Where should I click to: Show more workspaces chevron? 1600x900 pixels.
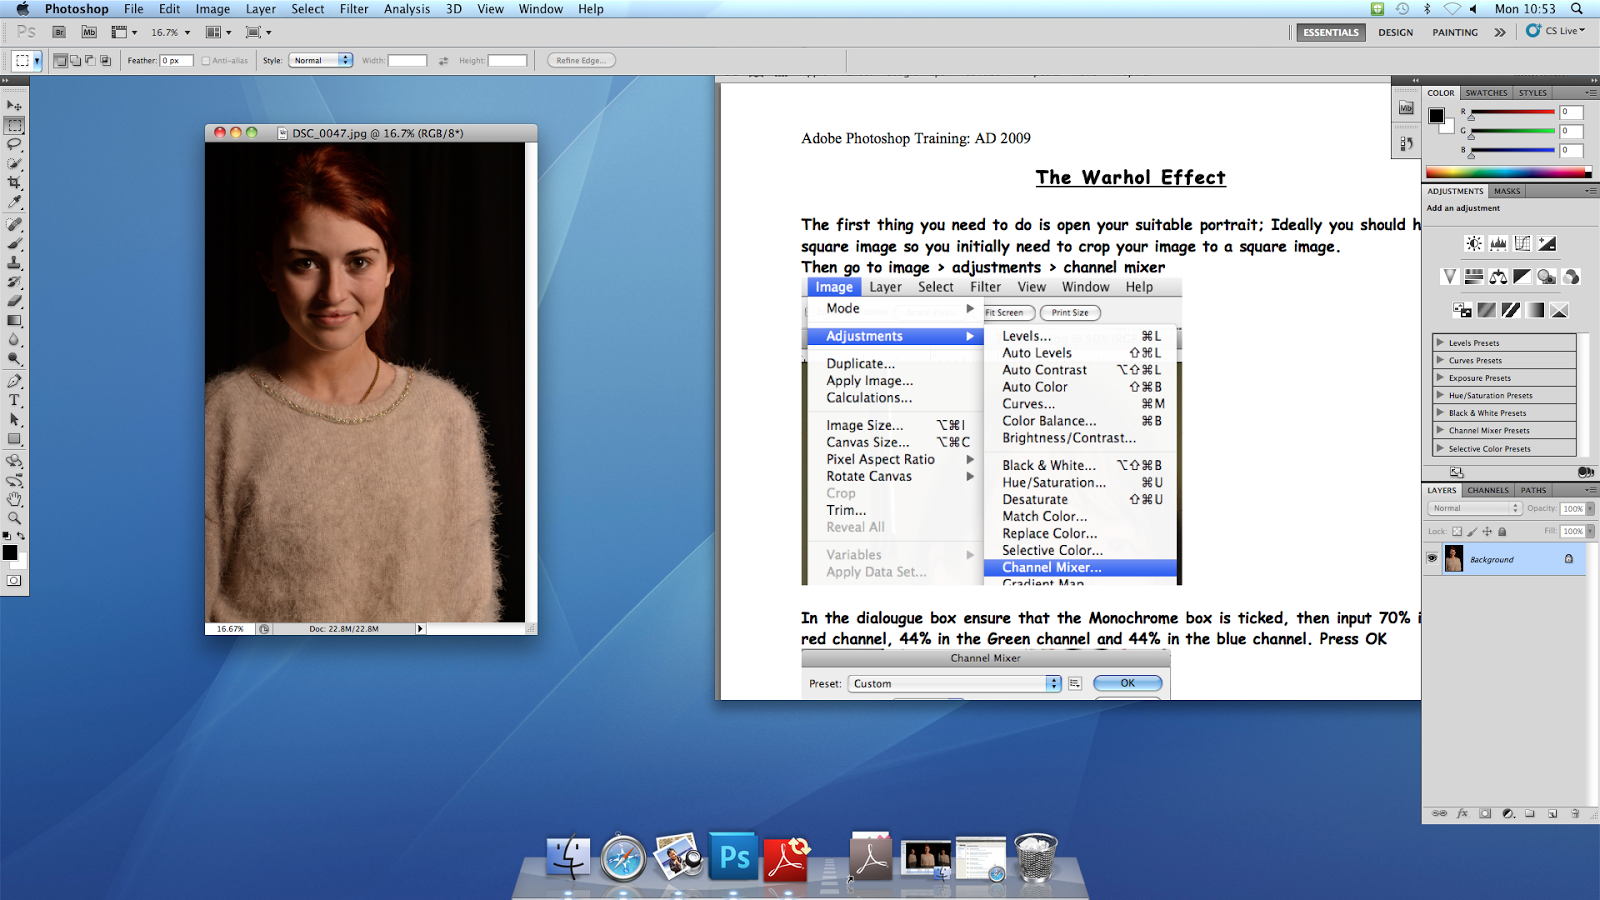tap(1500, 32)
